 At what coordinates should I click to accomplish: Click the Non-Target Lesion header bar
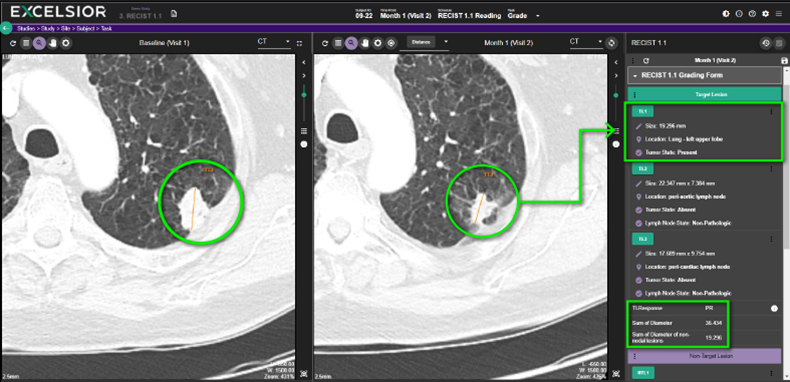click(704, 356)
